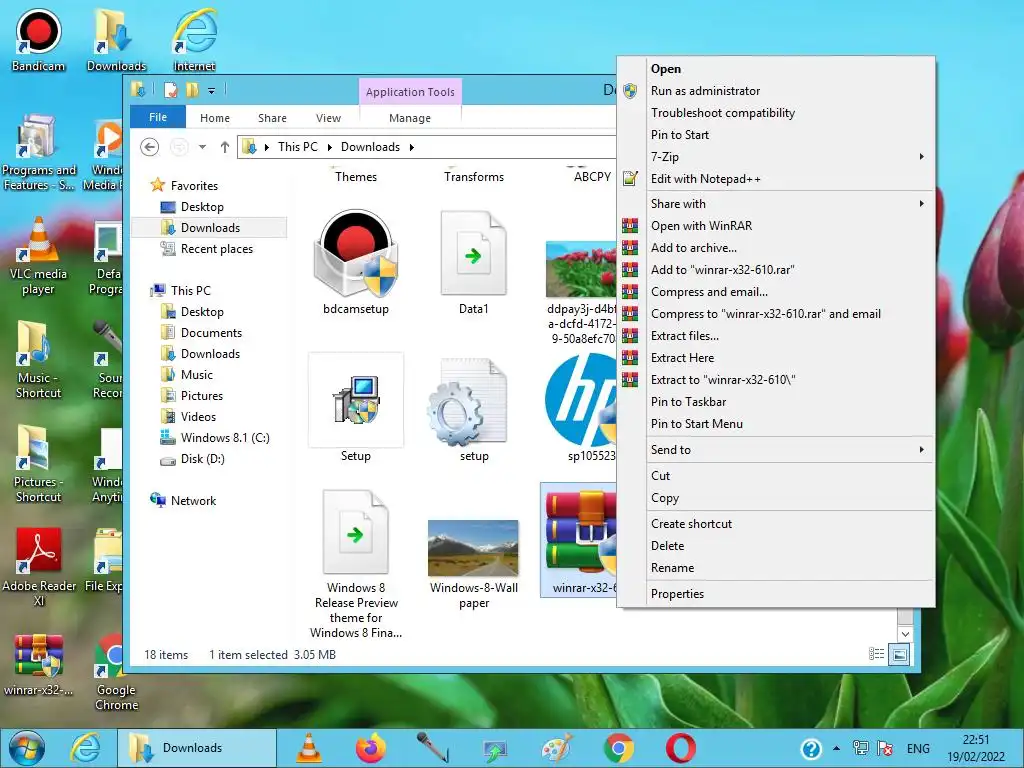Open the View ribbon tab
This screenshot has height=768, width=1024.
point(328,118)
